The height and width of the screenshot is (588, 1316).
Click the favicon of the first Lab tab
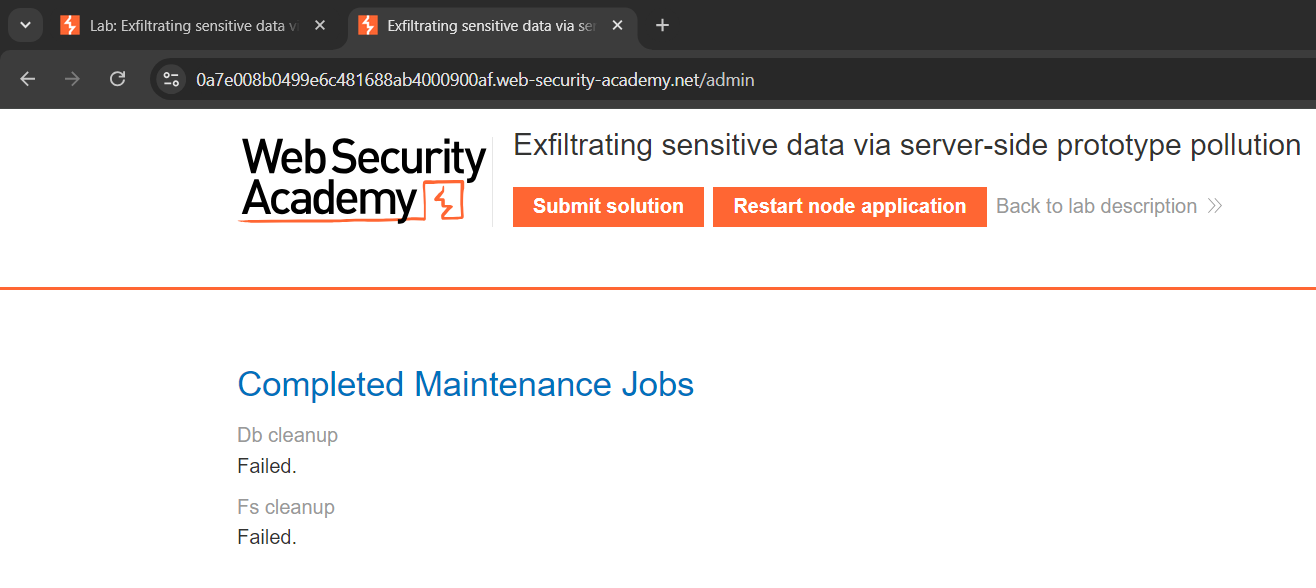click(x=70, y=26)
